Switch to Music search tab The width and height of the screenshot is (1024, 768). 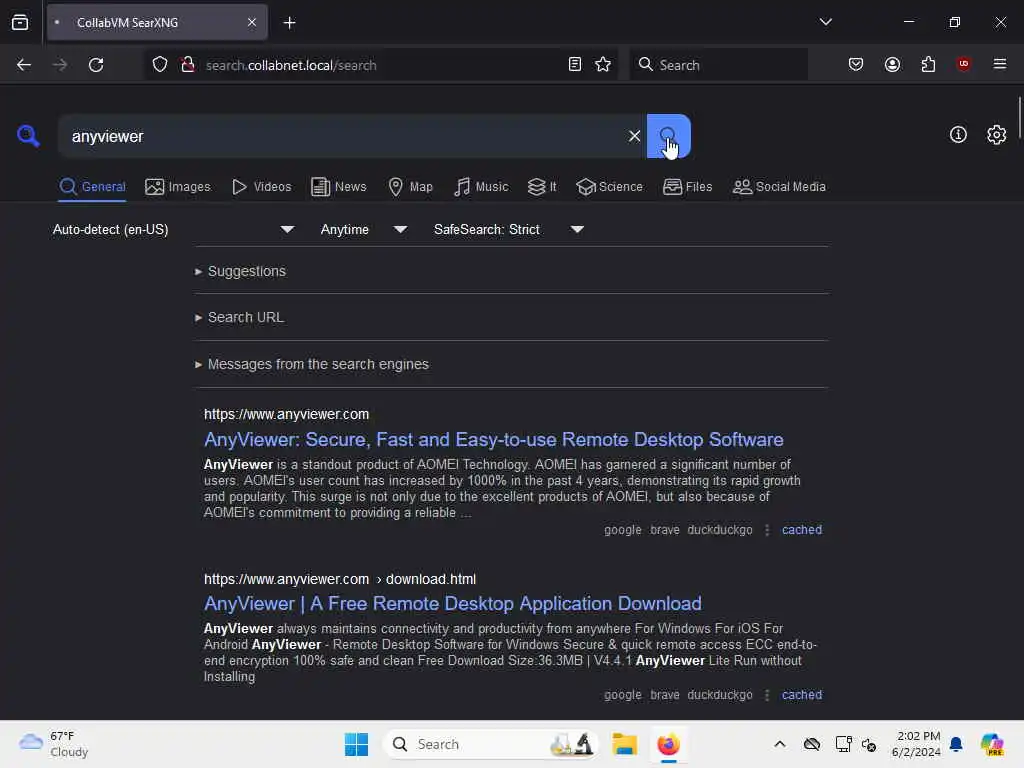pos(481,187)
